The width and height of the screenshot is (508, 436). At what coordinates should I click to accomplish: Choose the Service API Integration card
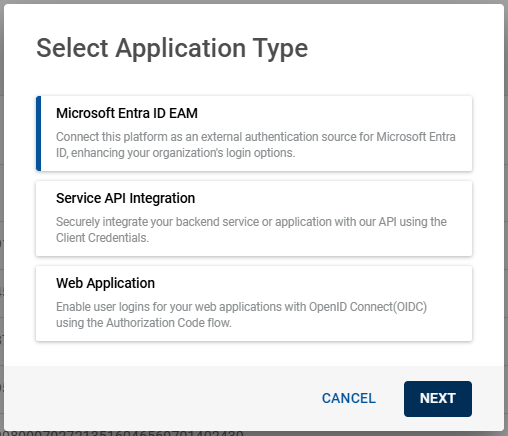[254, 218]
